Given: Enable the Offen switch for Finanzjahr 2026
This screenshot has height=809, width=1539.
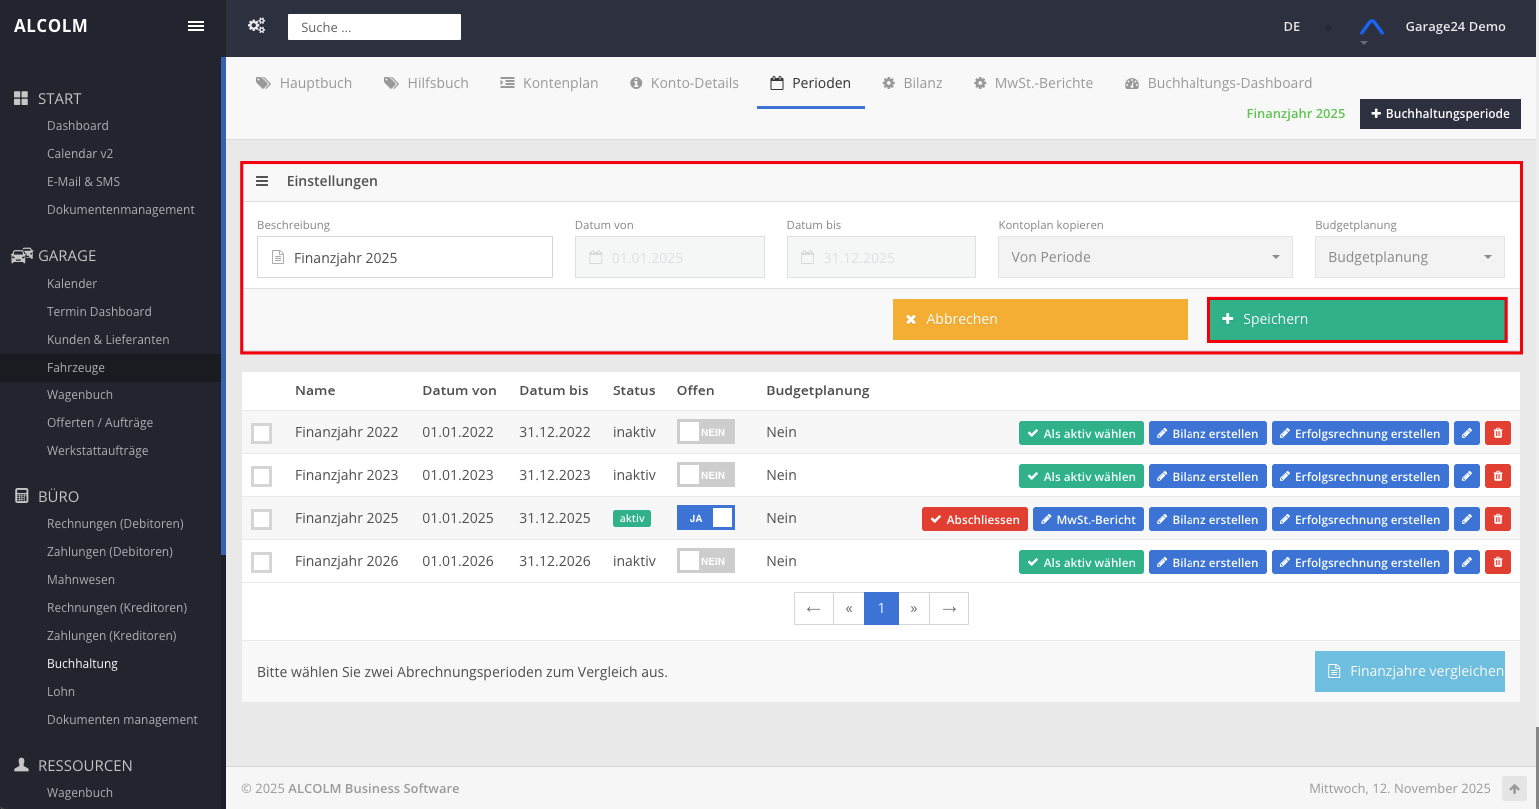Looking at the screenshot, I should 706,561.
